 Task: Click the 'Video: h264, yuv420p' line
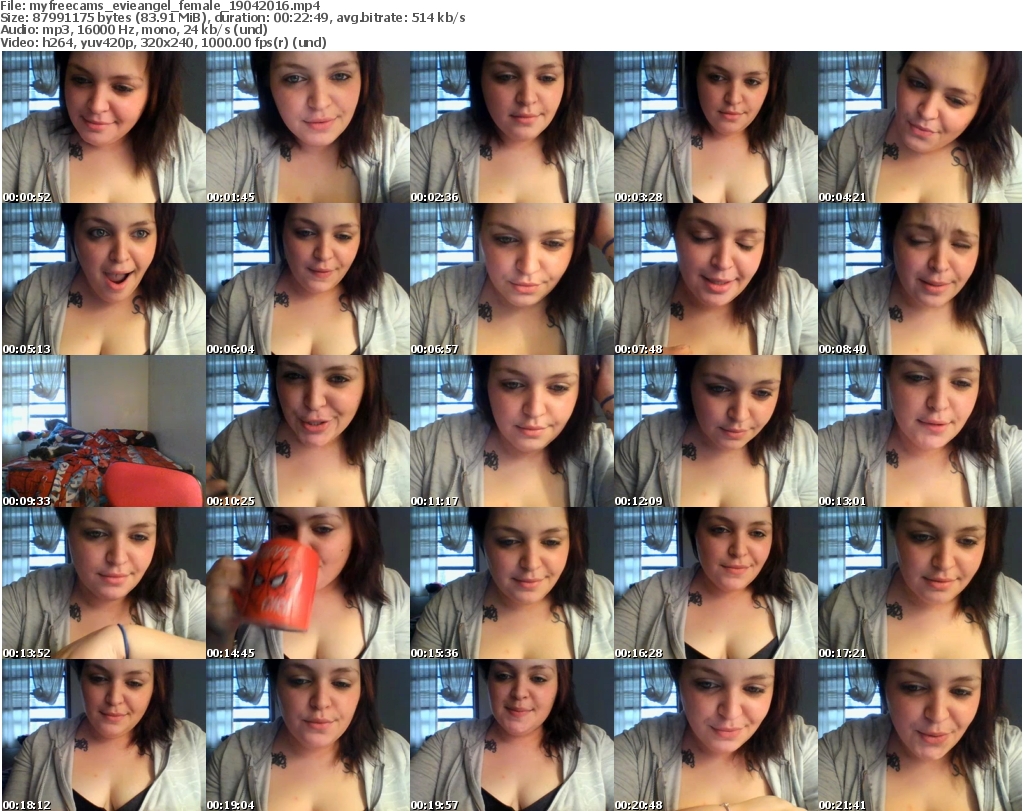point(163,42)
